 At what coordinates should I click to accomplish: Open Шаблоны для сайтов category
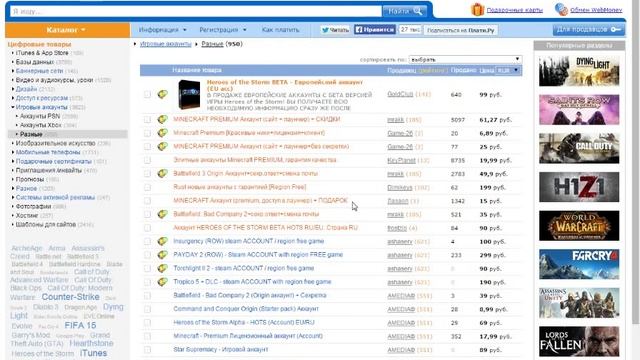pyautogui.click(x=46, y=224)
